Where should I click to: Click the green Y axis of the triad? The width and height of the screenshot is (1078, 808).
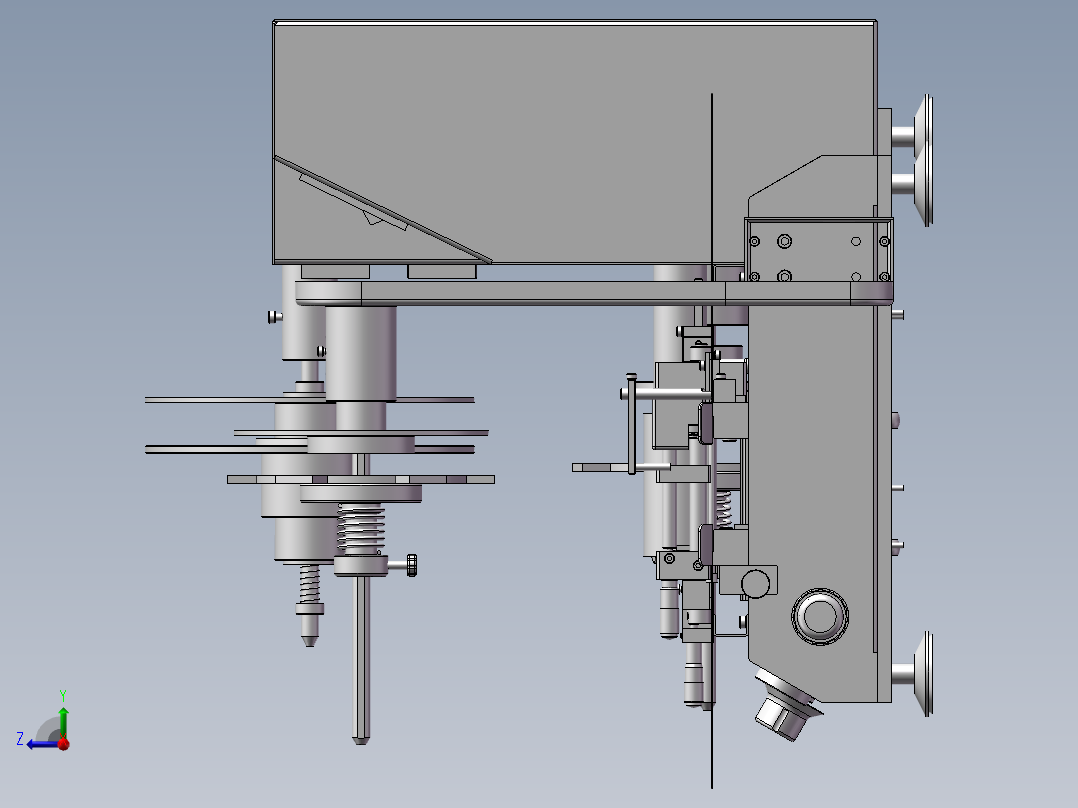[63, 722]
